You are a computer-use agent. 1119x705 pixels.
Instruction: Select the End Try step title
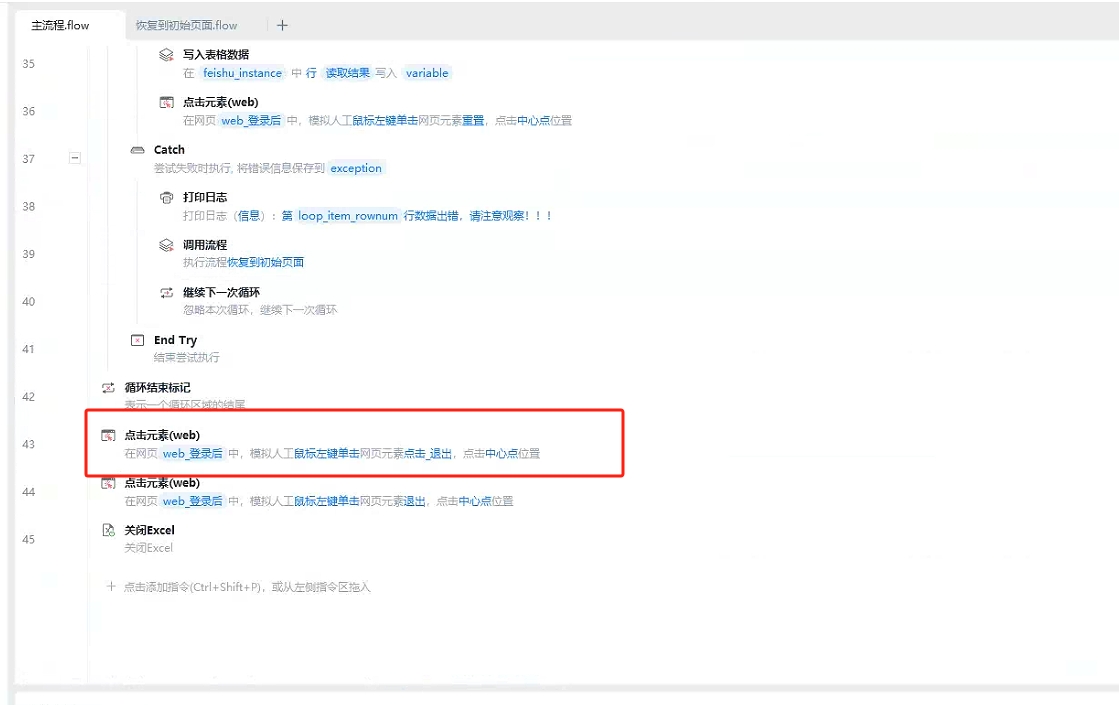tap(176, 340)
